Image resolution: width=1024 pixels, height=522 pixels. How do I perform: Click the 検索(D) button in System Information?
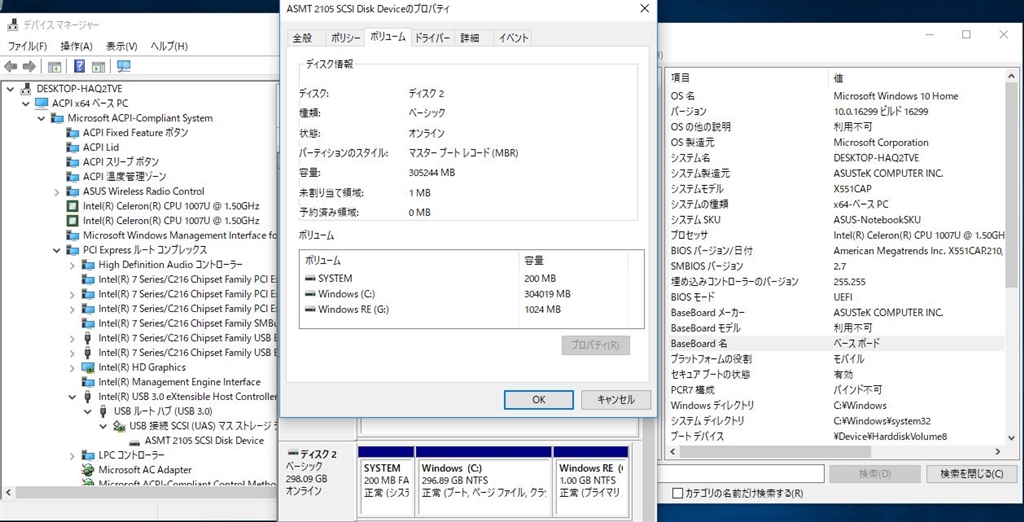tap(875, 474)
